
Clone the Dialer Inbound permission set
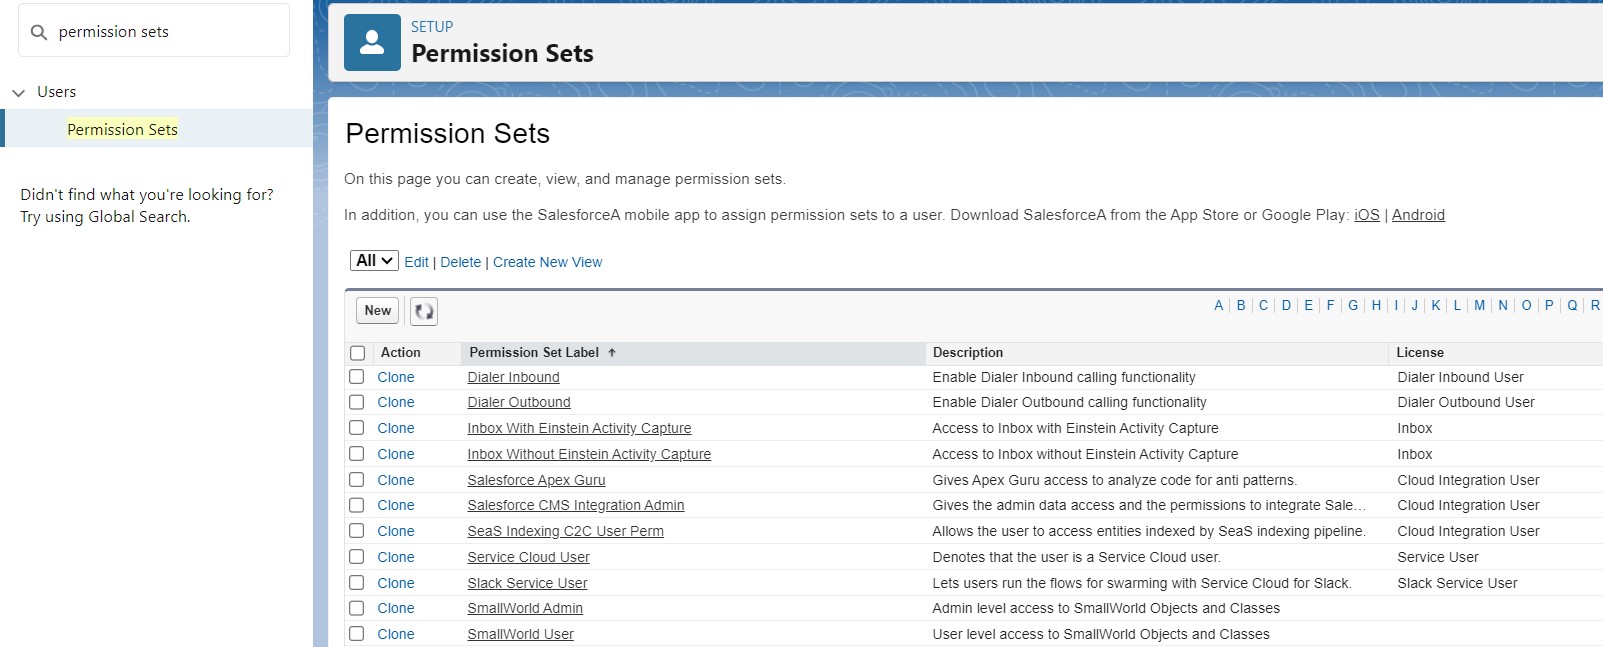396,377
